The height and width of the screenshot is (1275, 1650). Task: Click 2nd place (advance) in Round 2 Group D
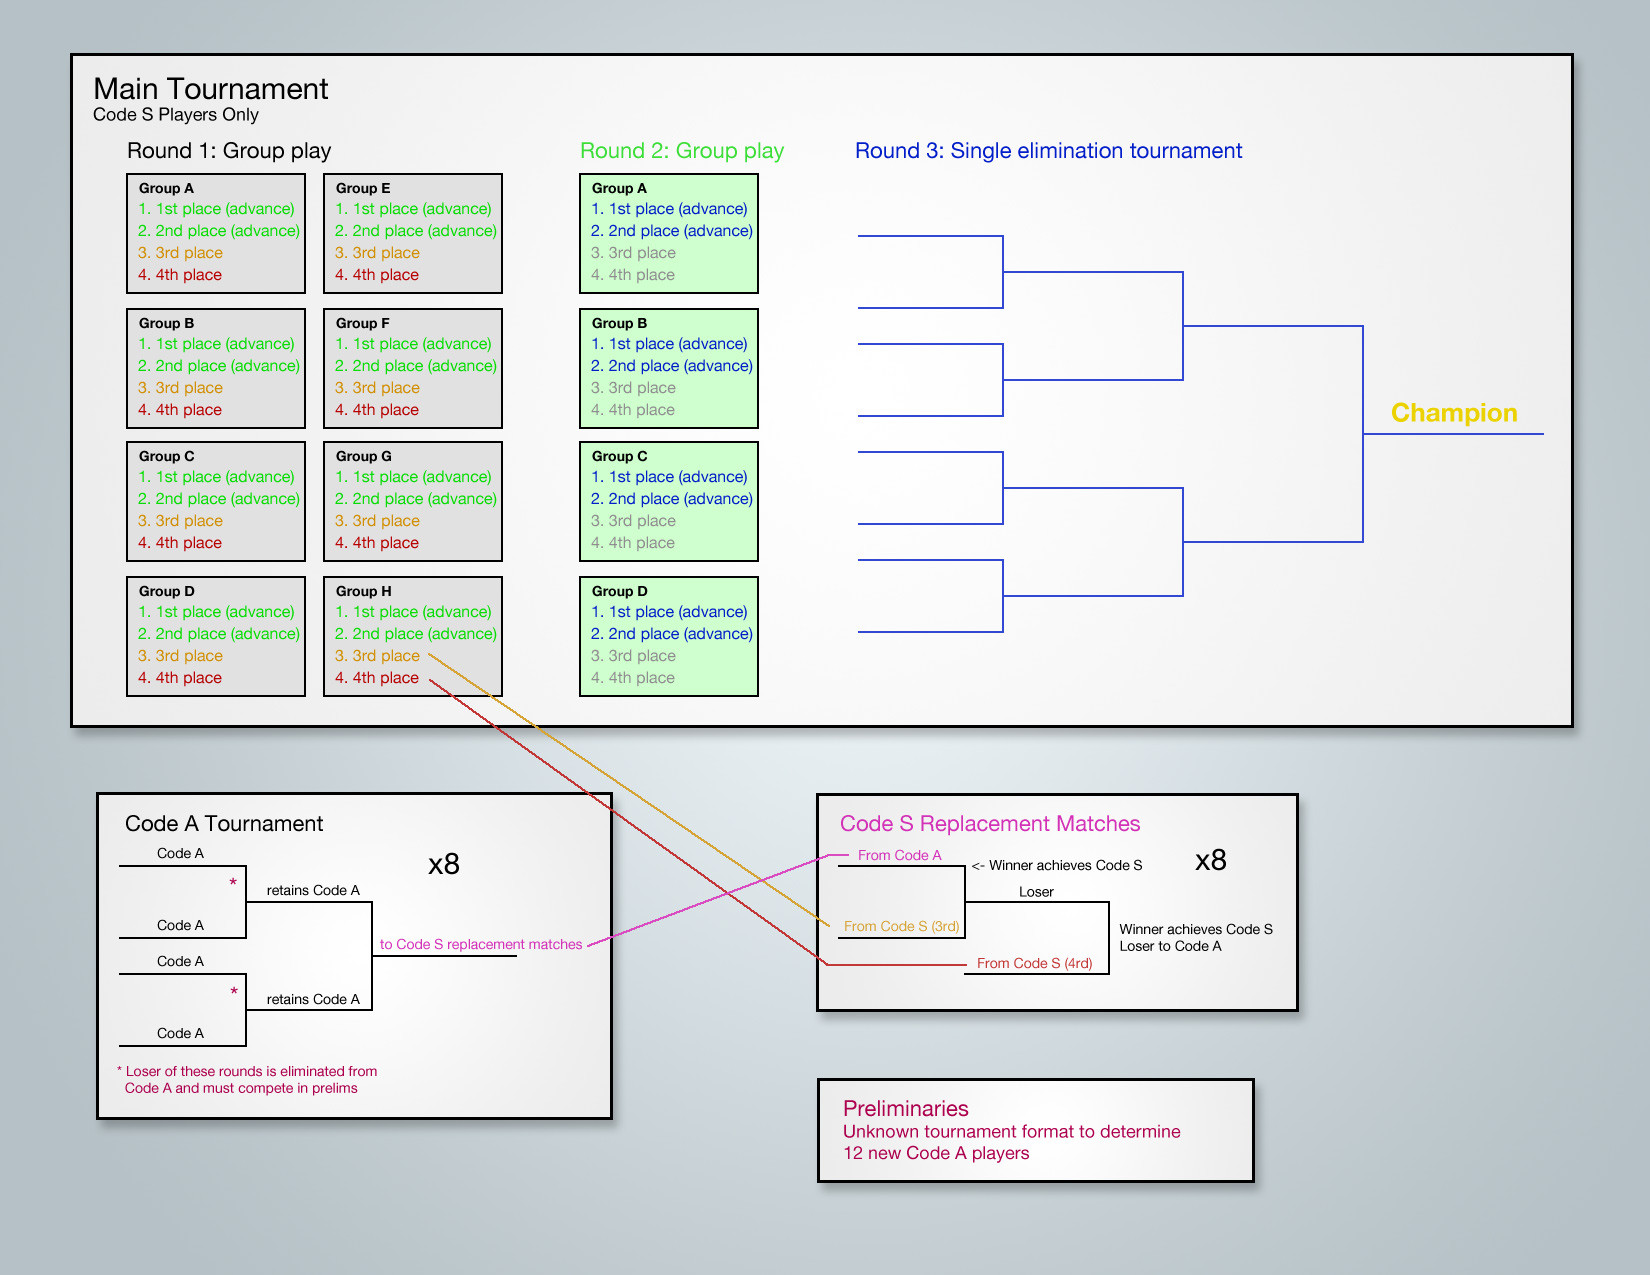(x=671, y=634)
